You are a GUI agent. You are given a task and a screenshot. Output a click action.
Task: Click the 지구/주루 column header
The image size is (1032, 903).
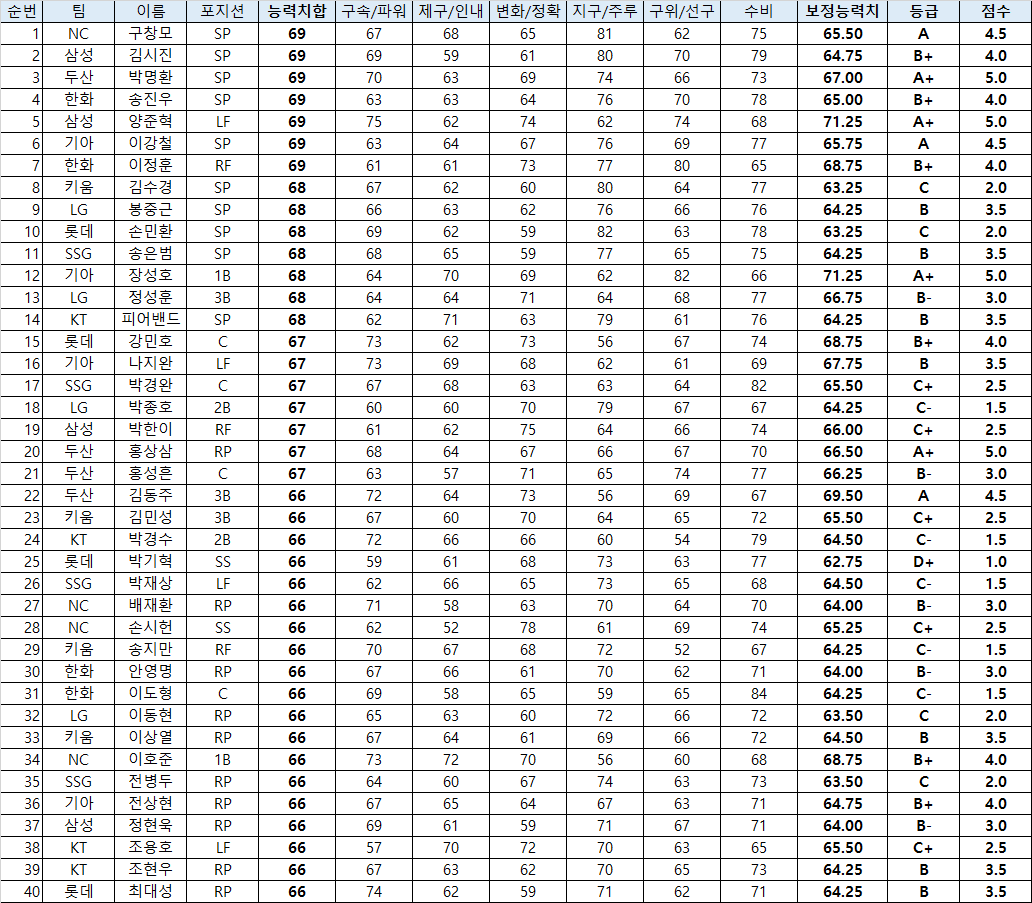[x=605, y=11]
